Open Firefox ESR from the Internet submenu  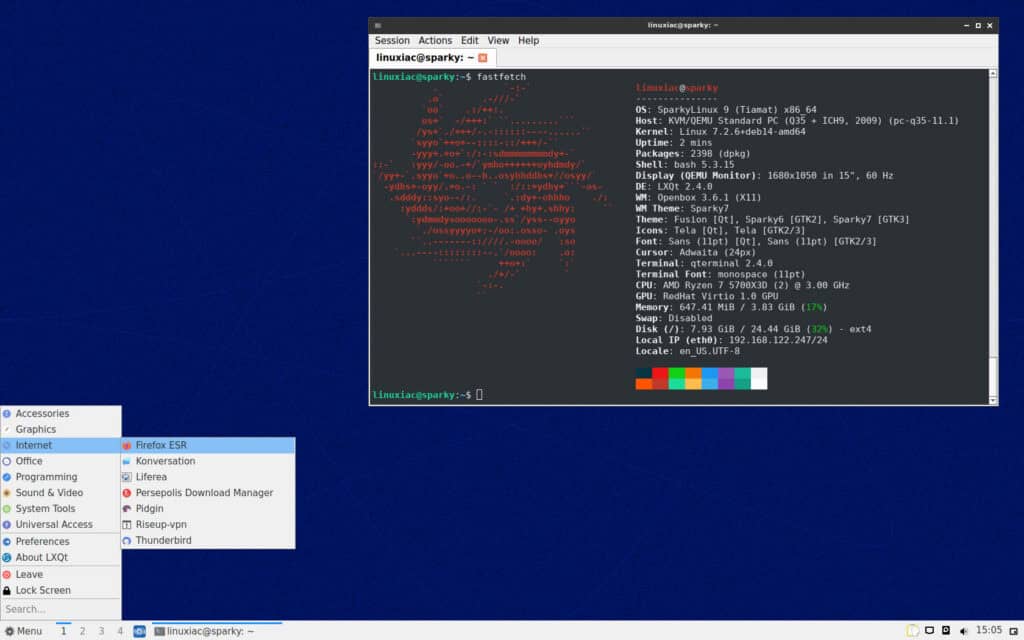point(208,445)
